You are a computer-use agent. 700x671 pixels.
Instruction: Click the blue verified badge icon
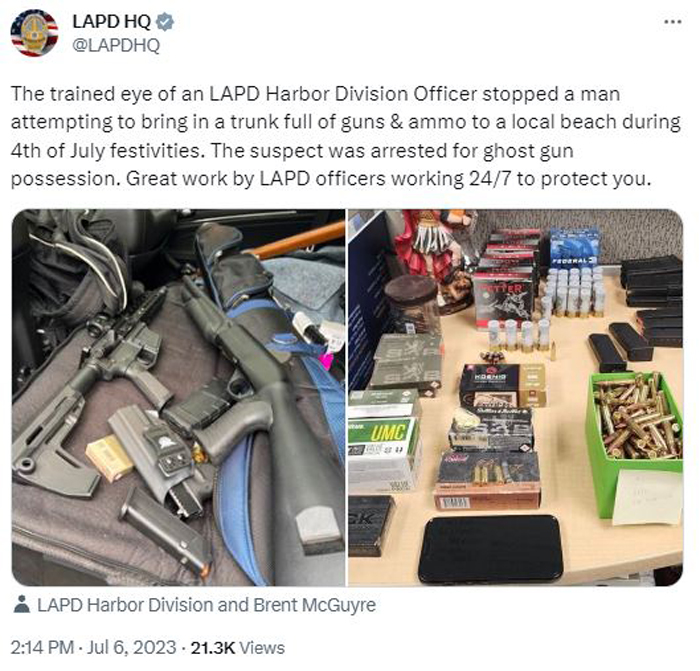pos(165,22)
